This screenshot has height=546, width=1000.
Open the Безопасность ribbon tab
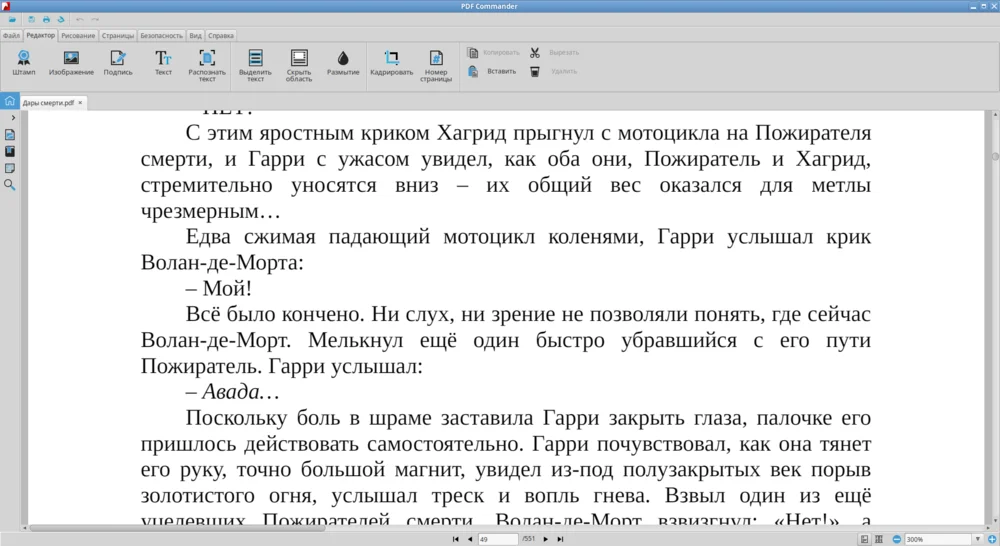tap(161, 35)
